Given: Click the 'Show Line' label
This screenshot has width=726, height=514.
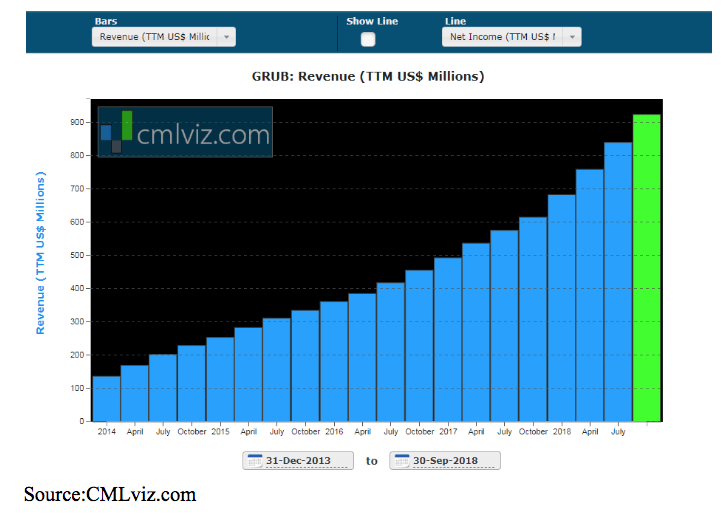Looking at the screenshot, I should (372, 21).
